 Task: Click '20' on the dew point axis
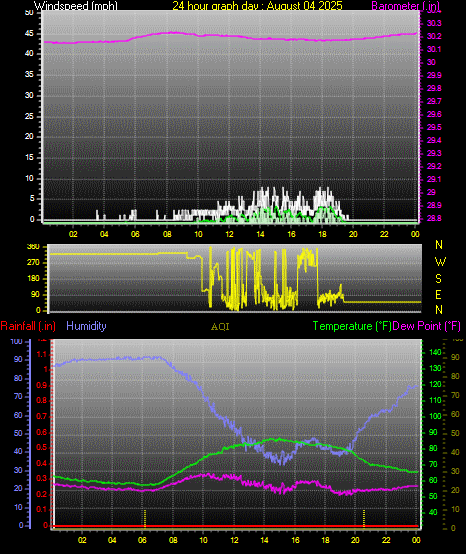pyautogui.click(x=455, y=490)
